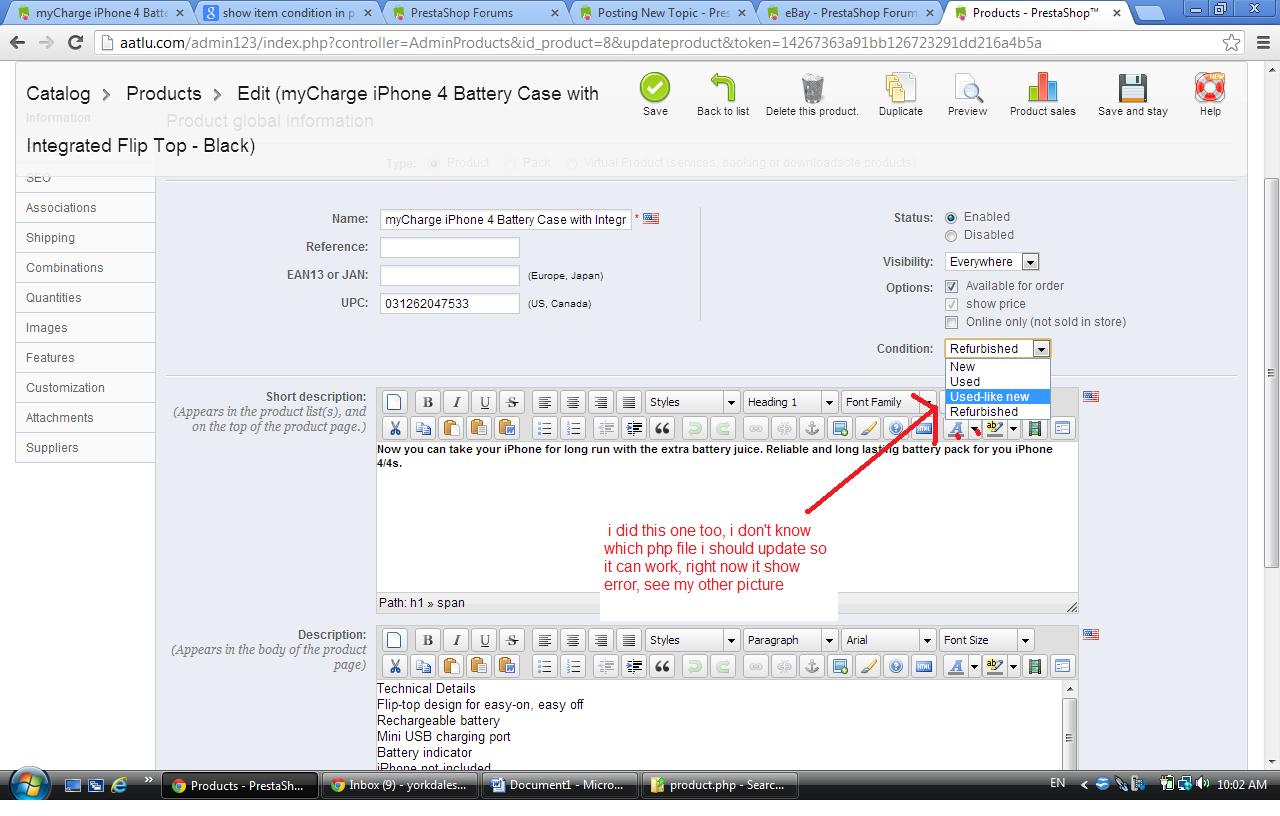Click the cleanup brush icon in Short description toolbar

[868, 428]
